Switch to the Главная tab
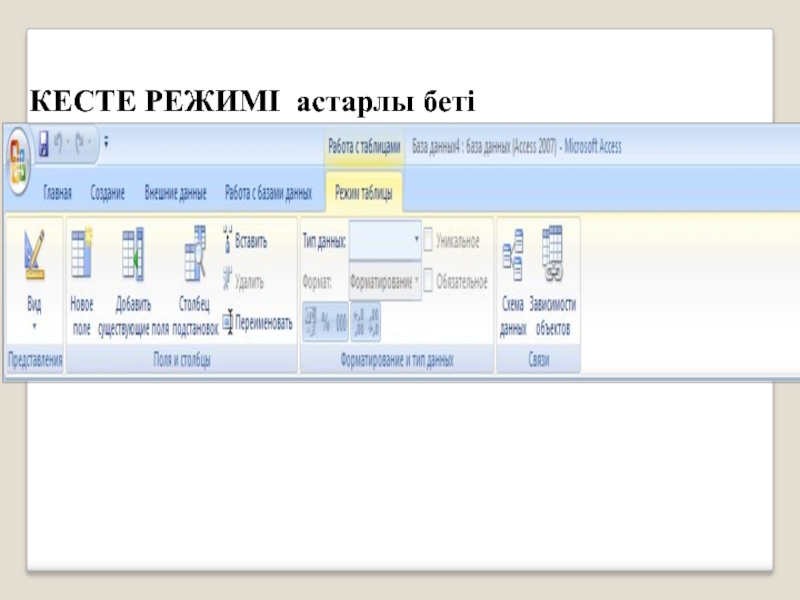Viewport: 800px width, 600px height. pos(56,192)
